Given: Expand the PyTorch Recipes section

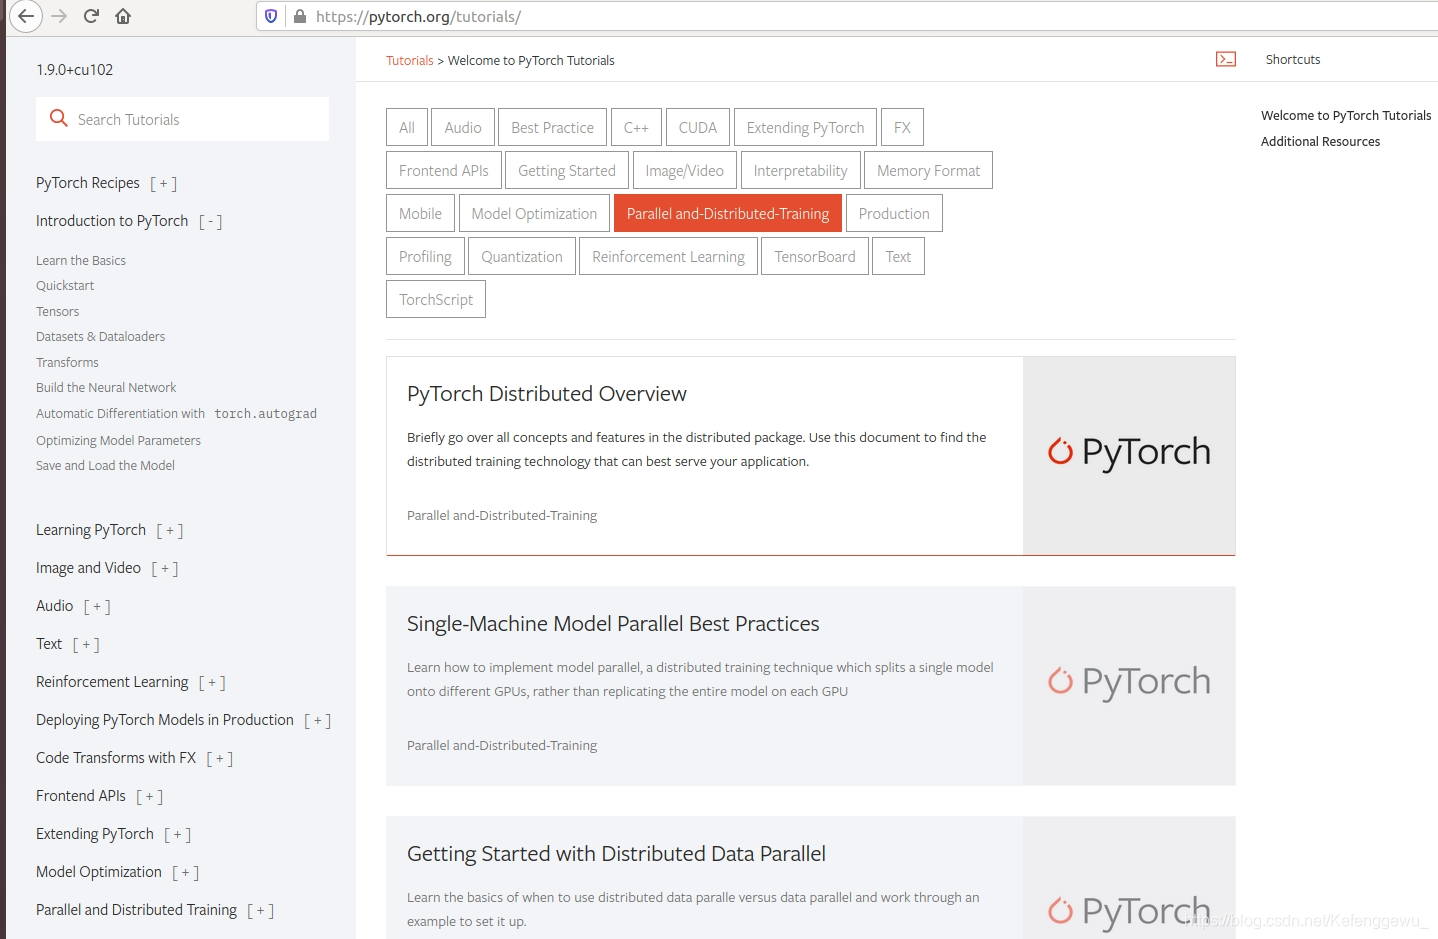Looking at the screenshot, I should [x=163, y=184].
